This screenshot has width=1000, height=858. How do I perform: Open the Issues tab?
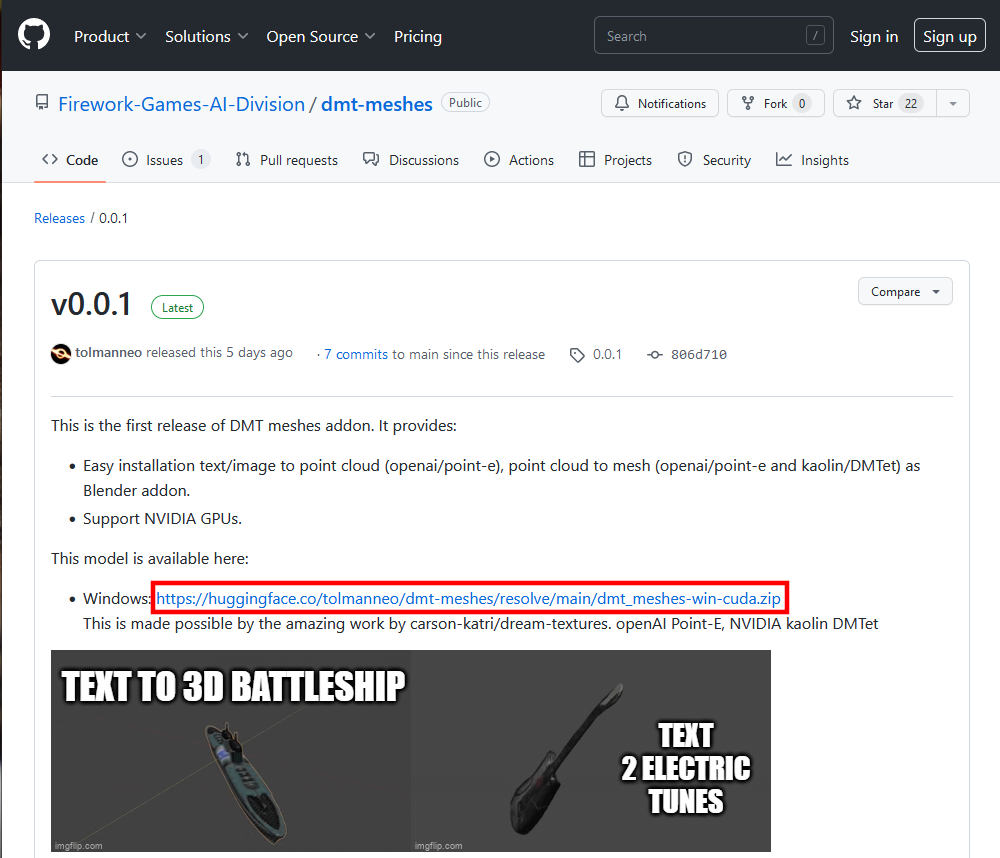point(165,160)
